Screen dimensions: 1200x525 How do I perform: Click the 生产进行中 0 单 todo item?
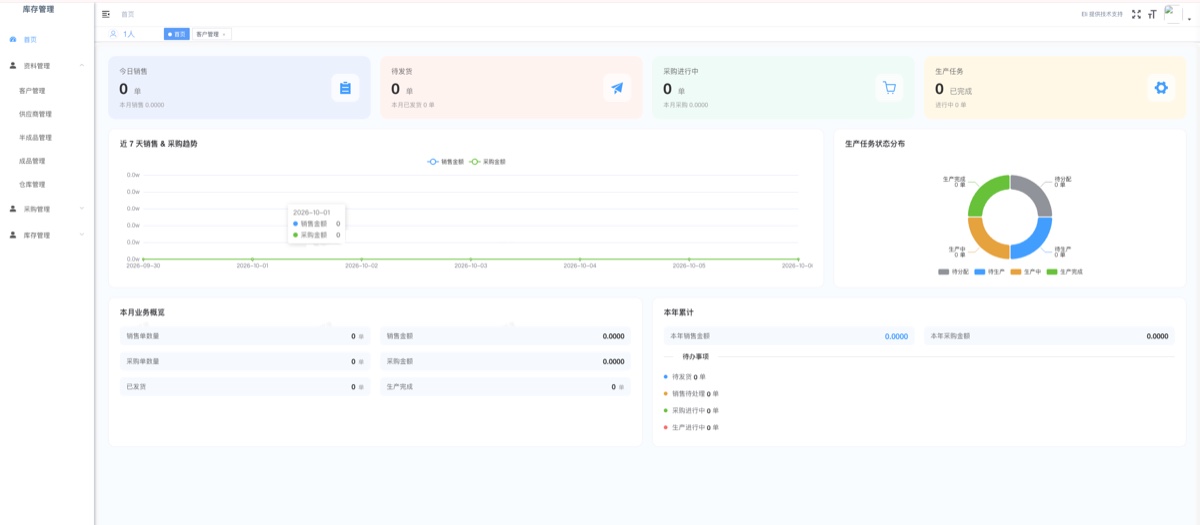[695, 427]
